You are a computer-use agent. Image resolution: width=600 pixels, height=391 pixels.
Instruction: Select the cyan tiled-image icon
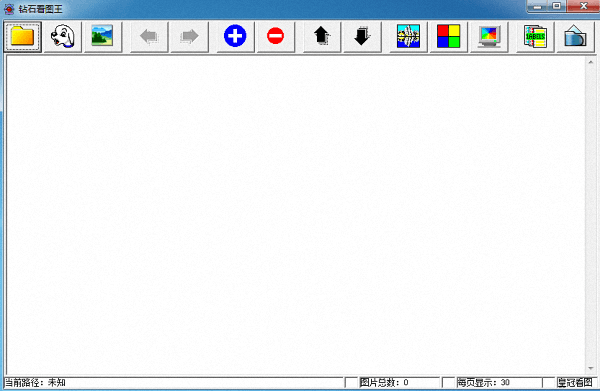pos(408,37)
